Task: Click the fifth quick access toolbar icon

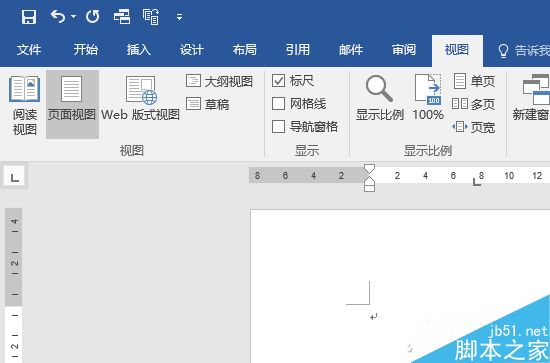Action: [x=151, y=17]
